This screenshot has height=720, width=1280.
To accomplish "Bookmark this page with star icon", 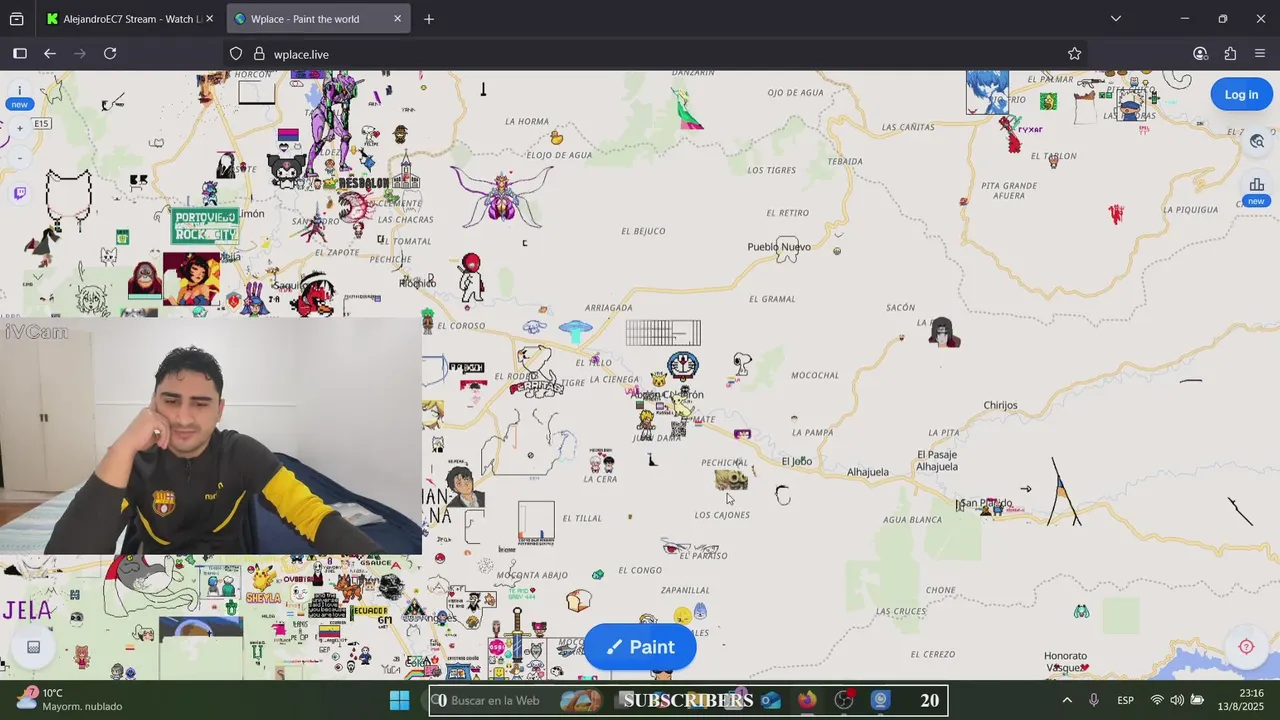I will tap(1074, 54).
